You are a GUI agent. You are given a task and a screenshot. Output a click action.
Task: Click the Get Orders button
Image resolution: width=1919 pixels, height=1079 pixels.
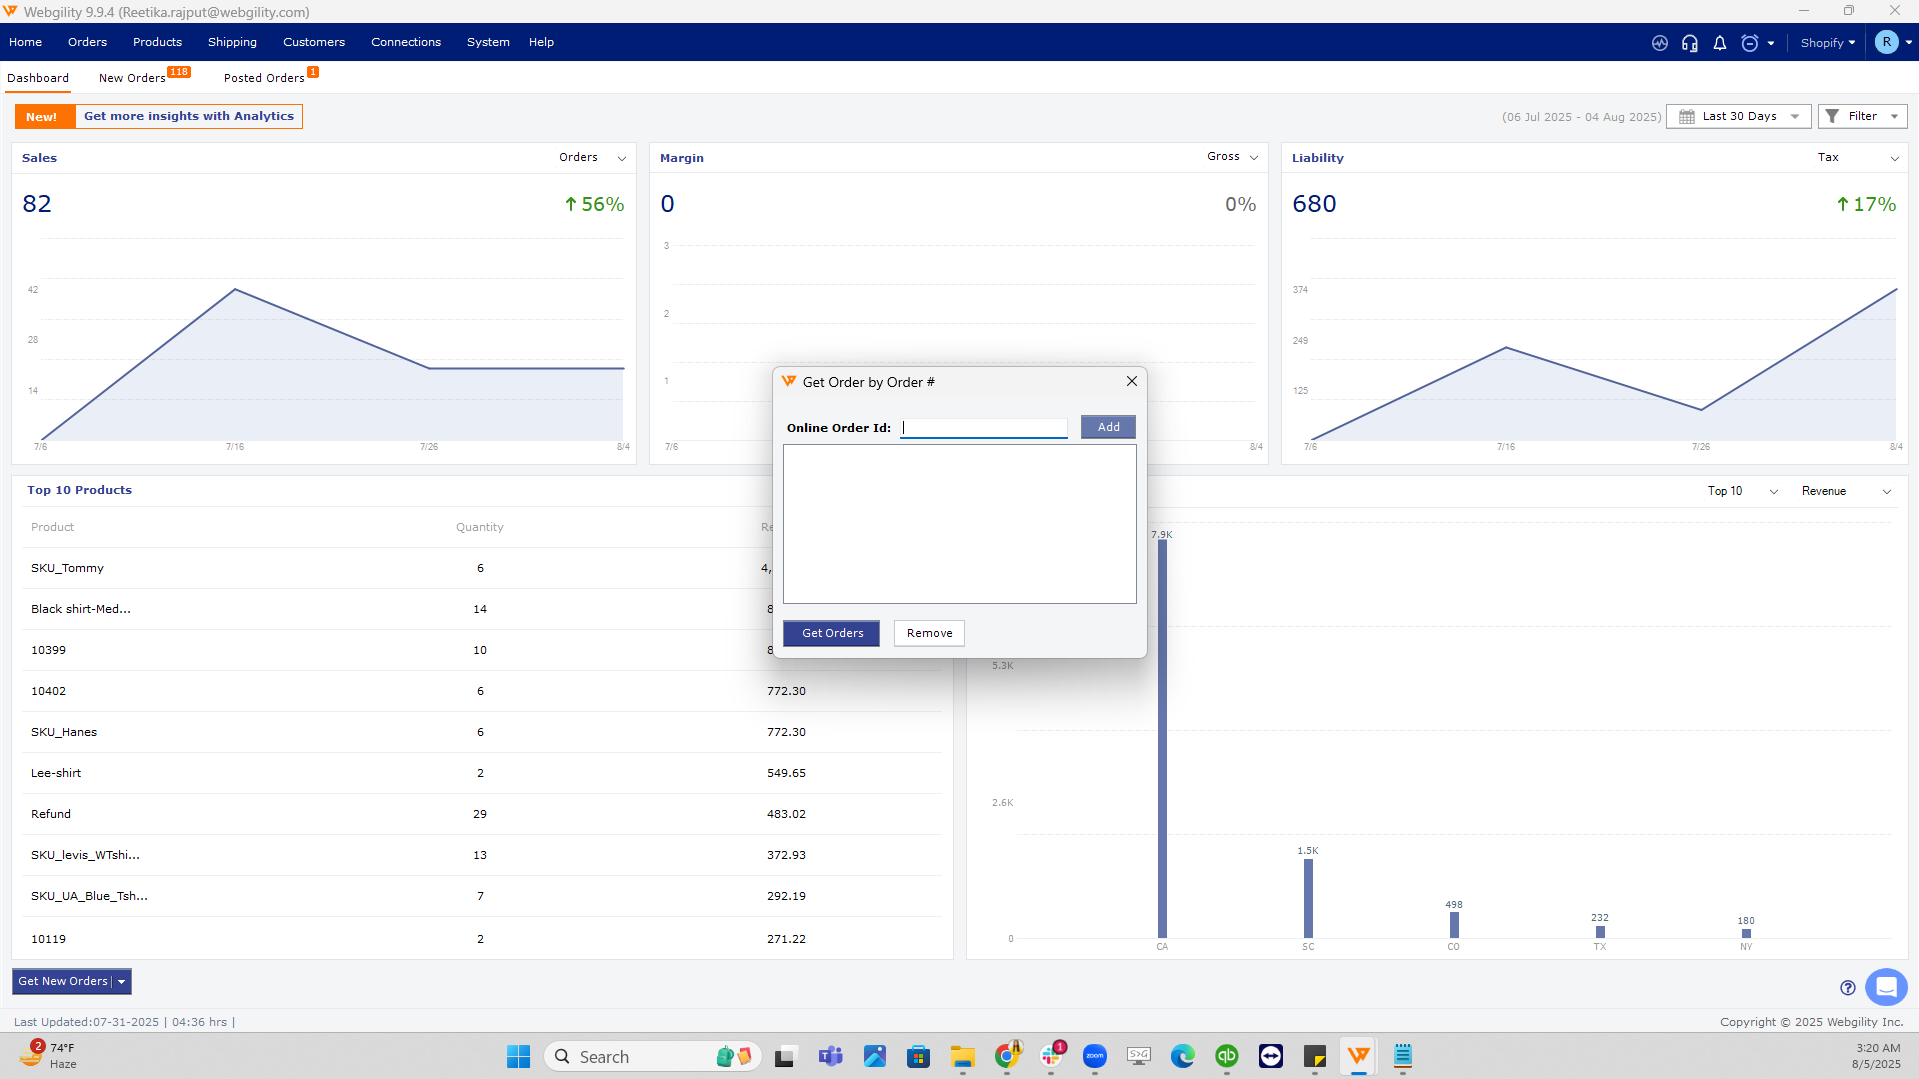coord(832,633)
